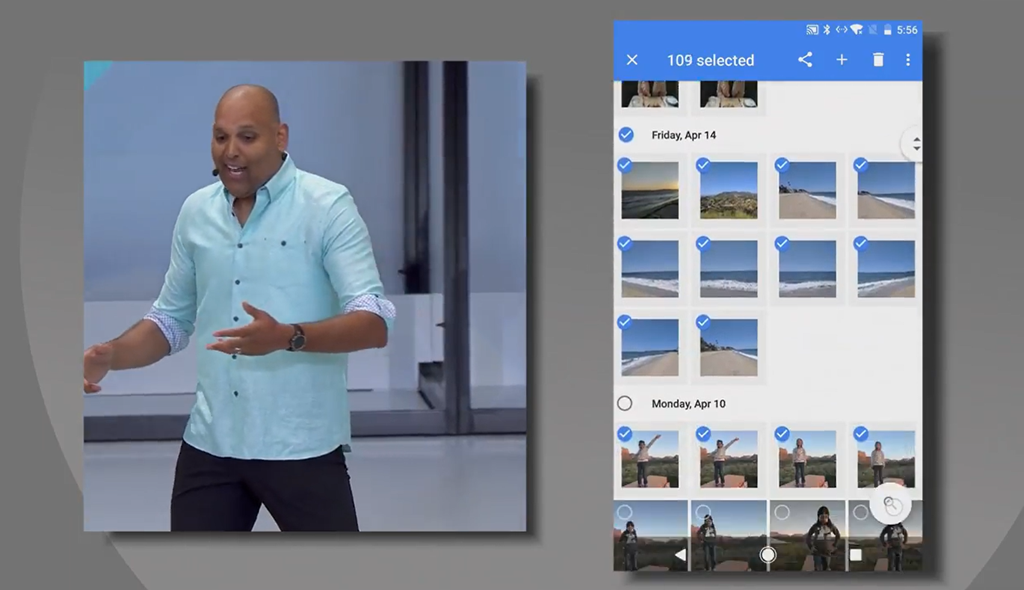Open first beach path photo in third row
Screen dimensions: 1024x590
(650, 348)
